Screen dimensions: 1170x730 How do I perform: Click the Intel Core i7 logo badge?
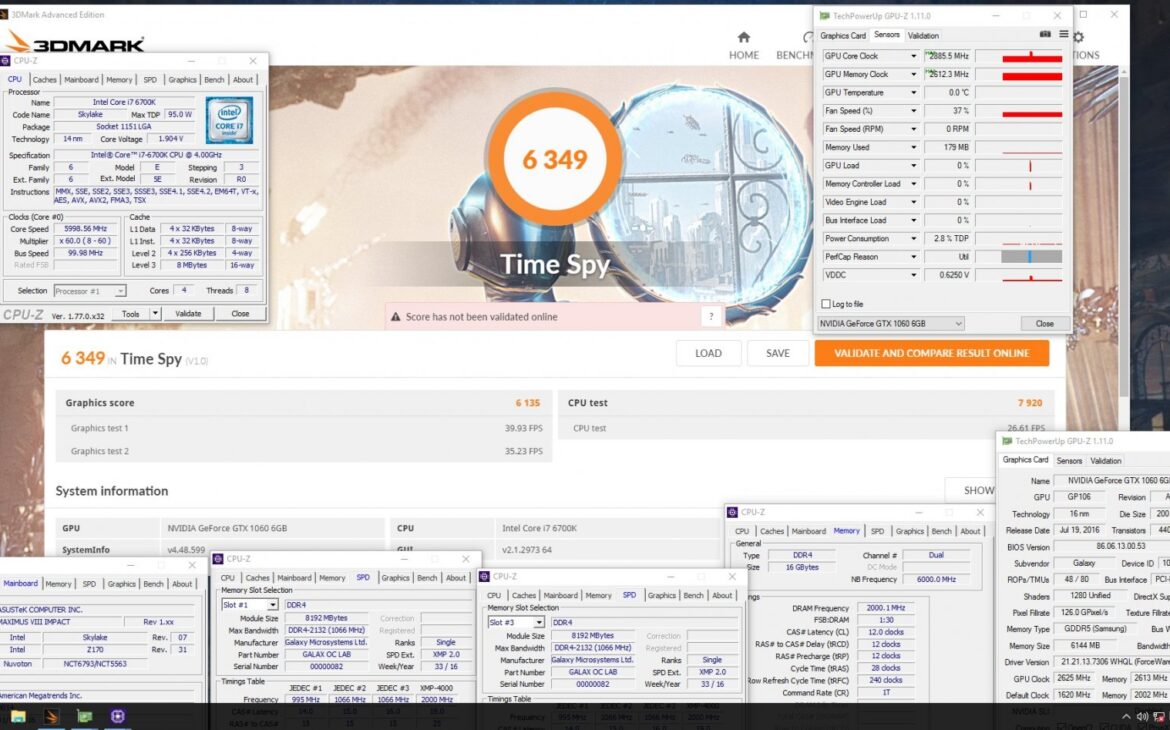(x=228, y=120)
